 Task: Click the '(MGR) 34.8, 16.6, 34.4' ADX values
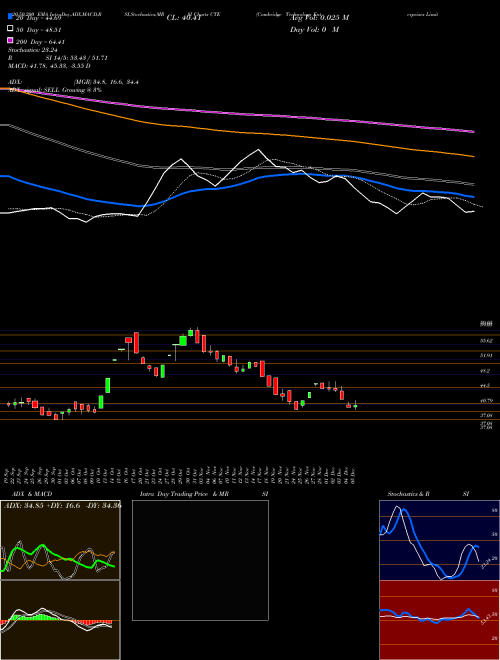click(x=106, y=82)
